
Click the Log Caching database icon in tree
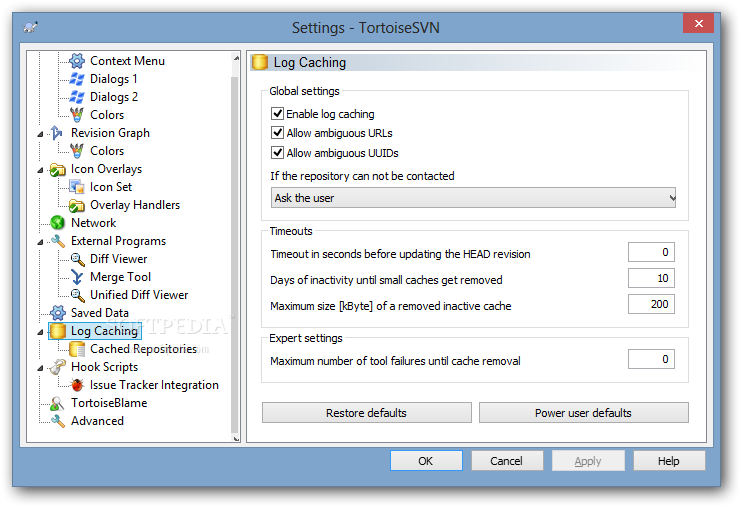tap(58, 331)
